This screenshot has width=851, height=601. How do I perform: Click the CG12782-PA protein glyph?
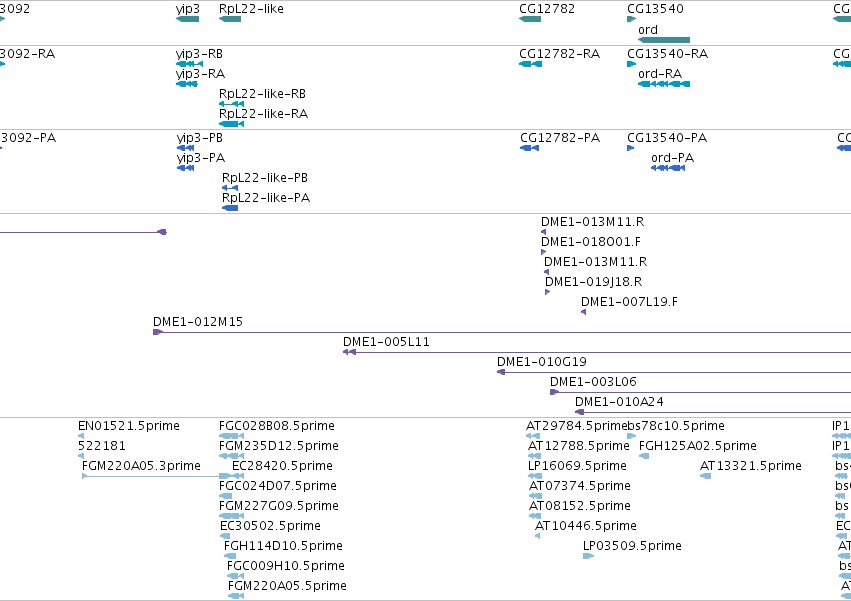(529, 148)
